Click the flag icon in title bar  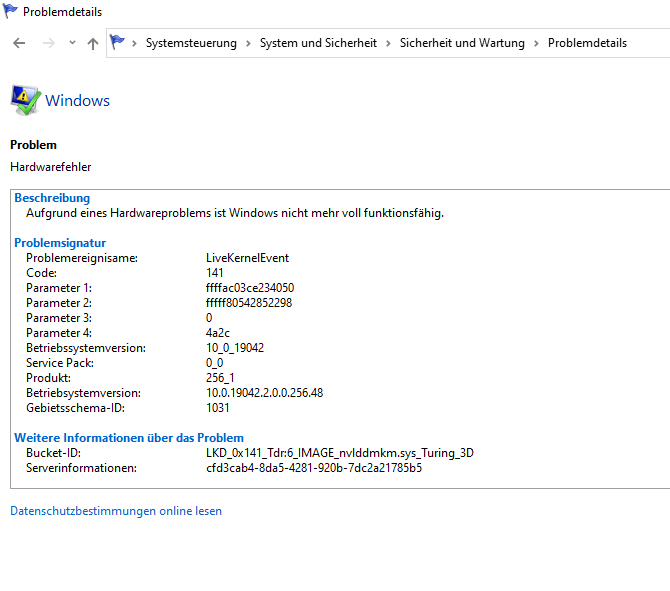click(10, 11)
